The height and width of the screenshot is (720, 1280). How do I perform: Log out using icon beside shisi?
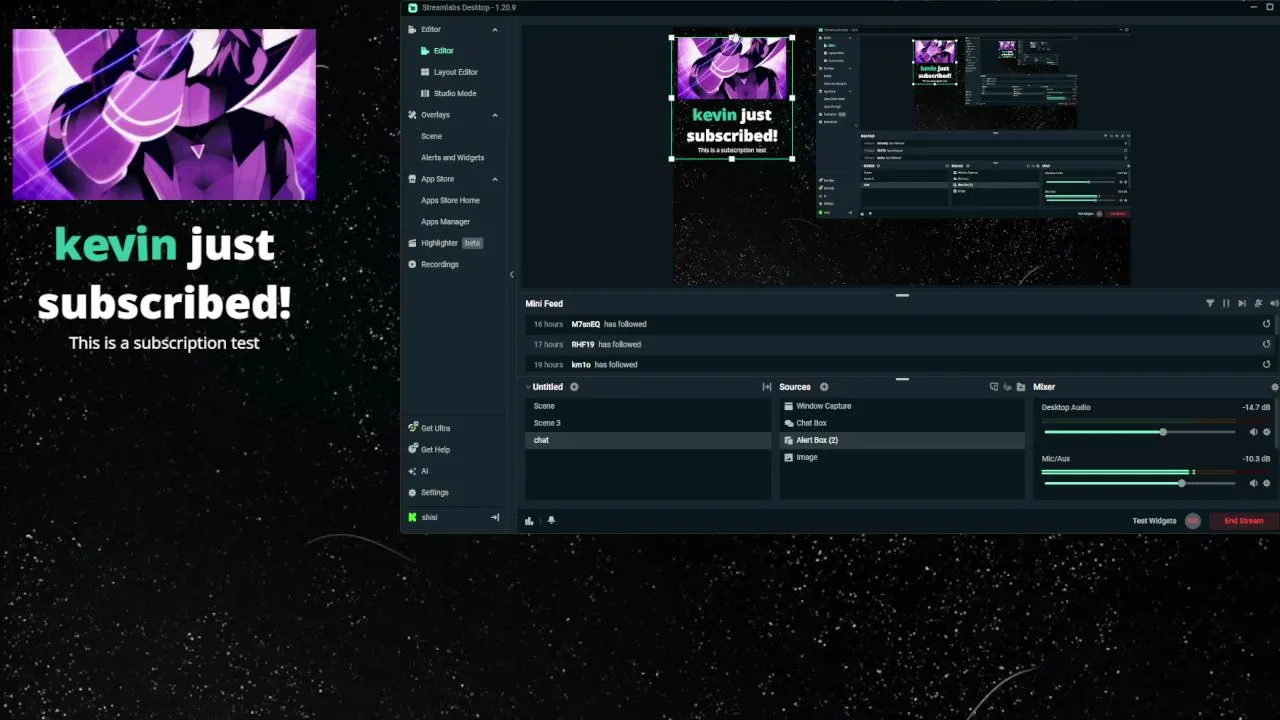tap(494, 517)
